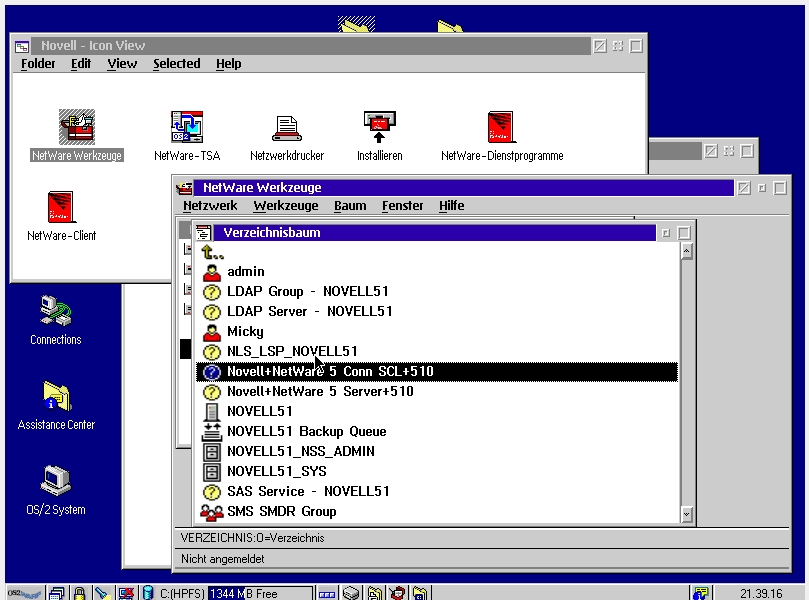Click the Micky user icon
The width and height of the screenshot is (809, 600).
point(212,332)
